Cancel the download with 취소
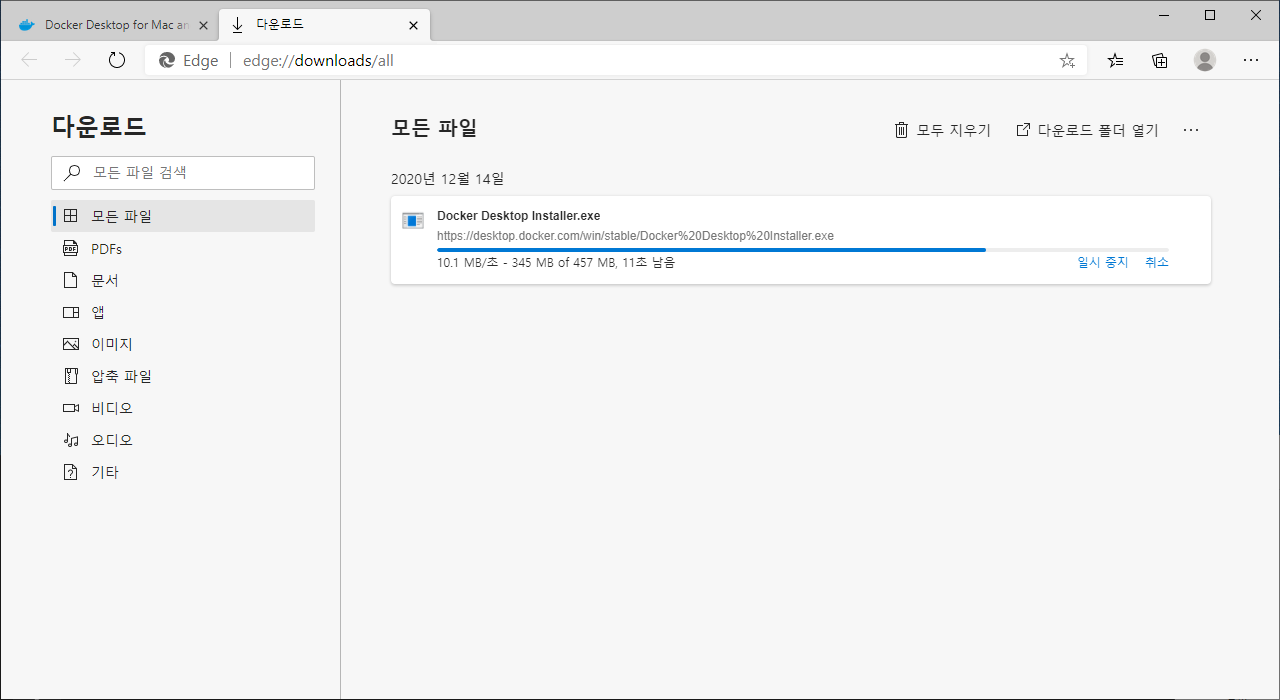This screenshot has width=1280, height=700. tap(1157, 263)
